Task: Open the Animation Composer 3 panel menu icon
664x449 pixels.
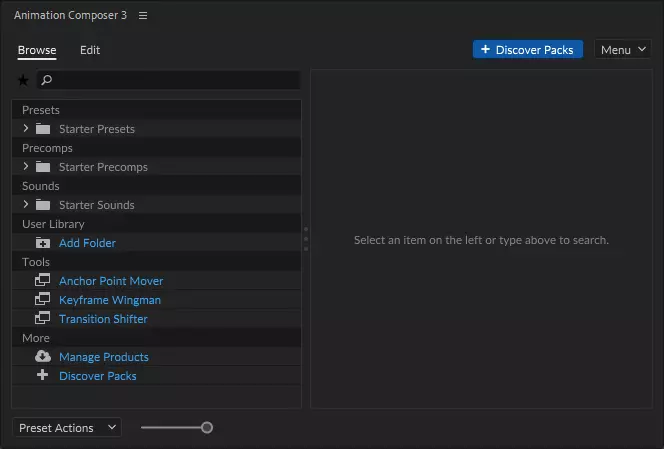Action: [143, 15]
